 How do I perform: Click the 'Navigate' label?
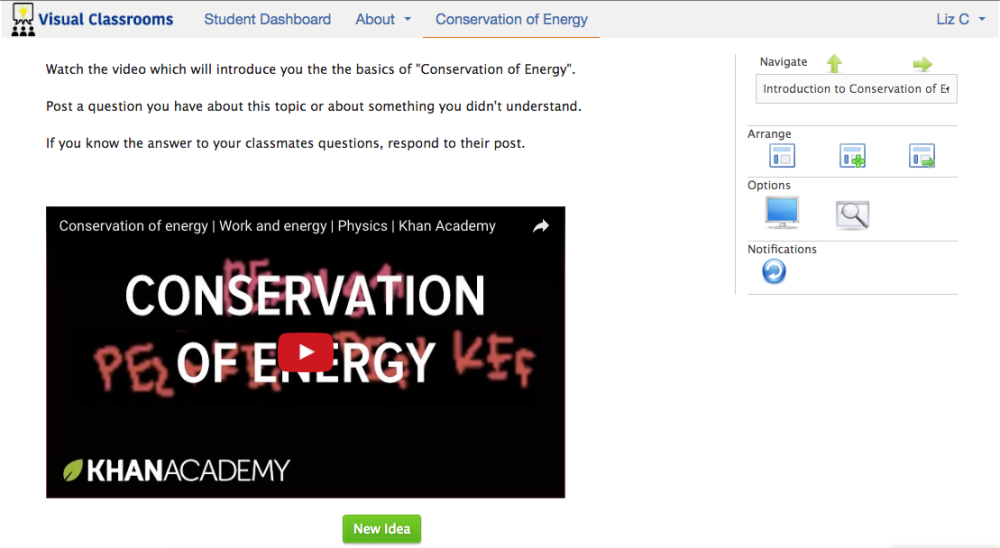coord(783,62)
